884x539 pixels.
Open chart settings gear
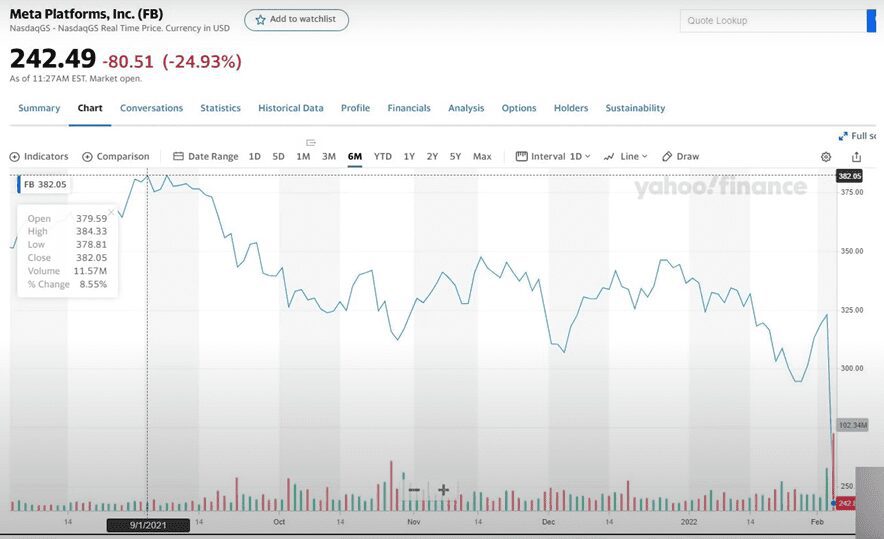pyautogui.click(x=826, y=157)
